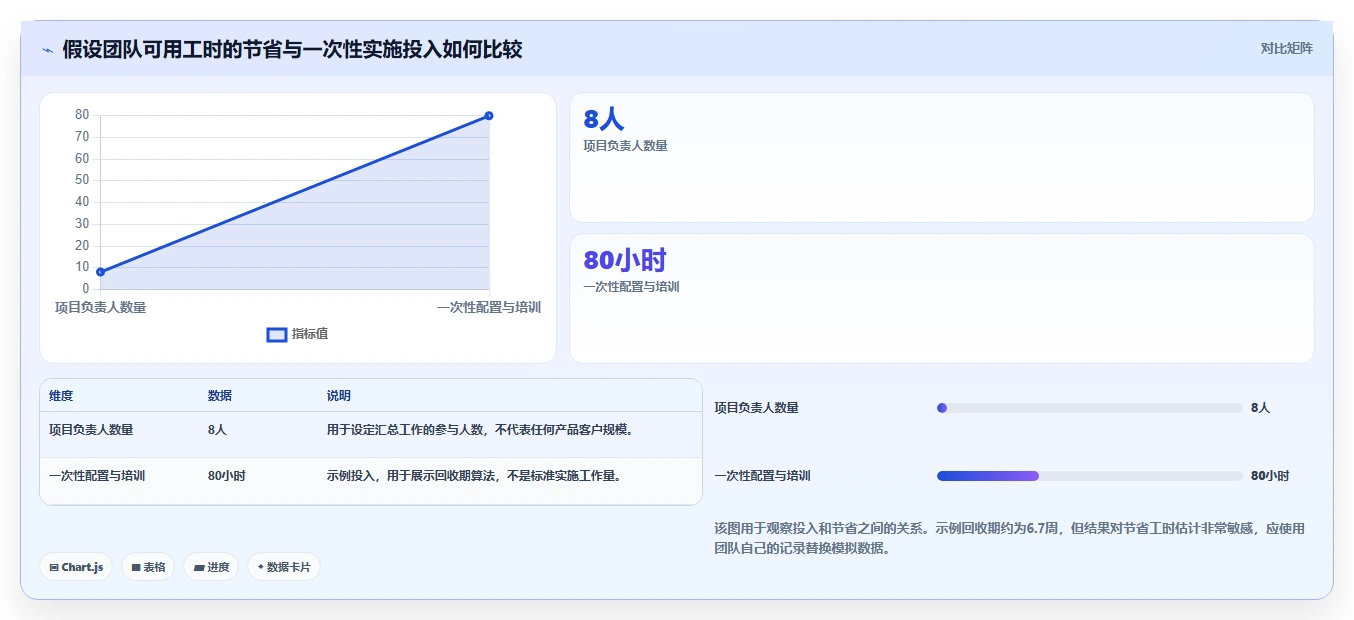
Task: Click the 一次性配置与培训 table row cell
Action: [x=97, y=476]
